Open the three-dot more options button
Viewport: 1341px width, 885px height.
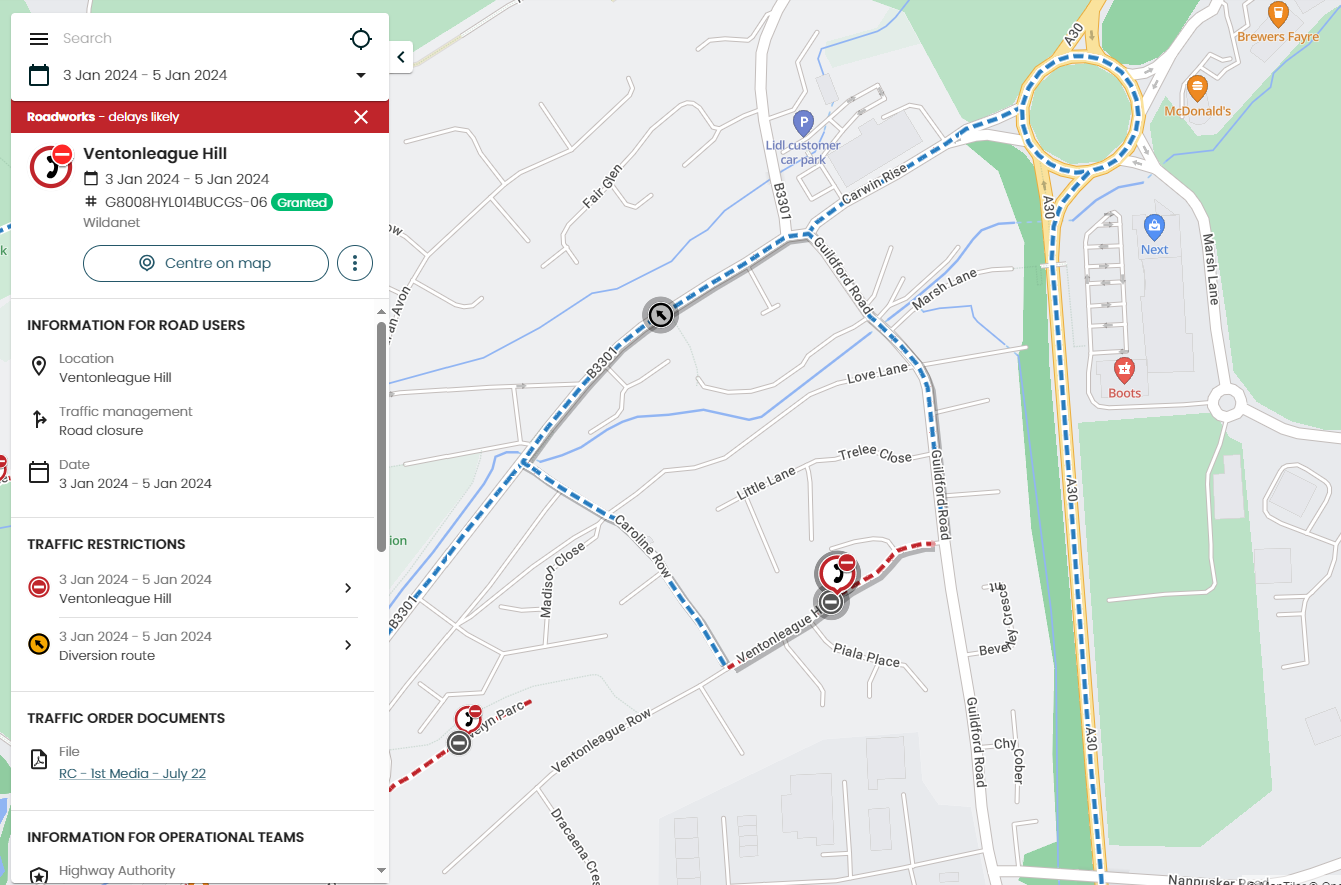click(x=355, y=263)
